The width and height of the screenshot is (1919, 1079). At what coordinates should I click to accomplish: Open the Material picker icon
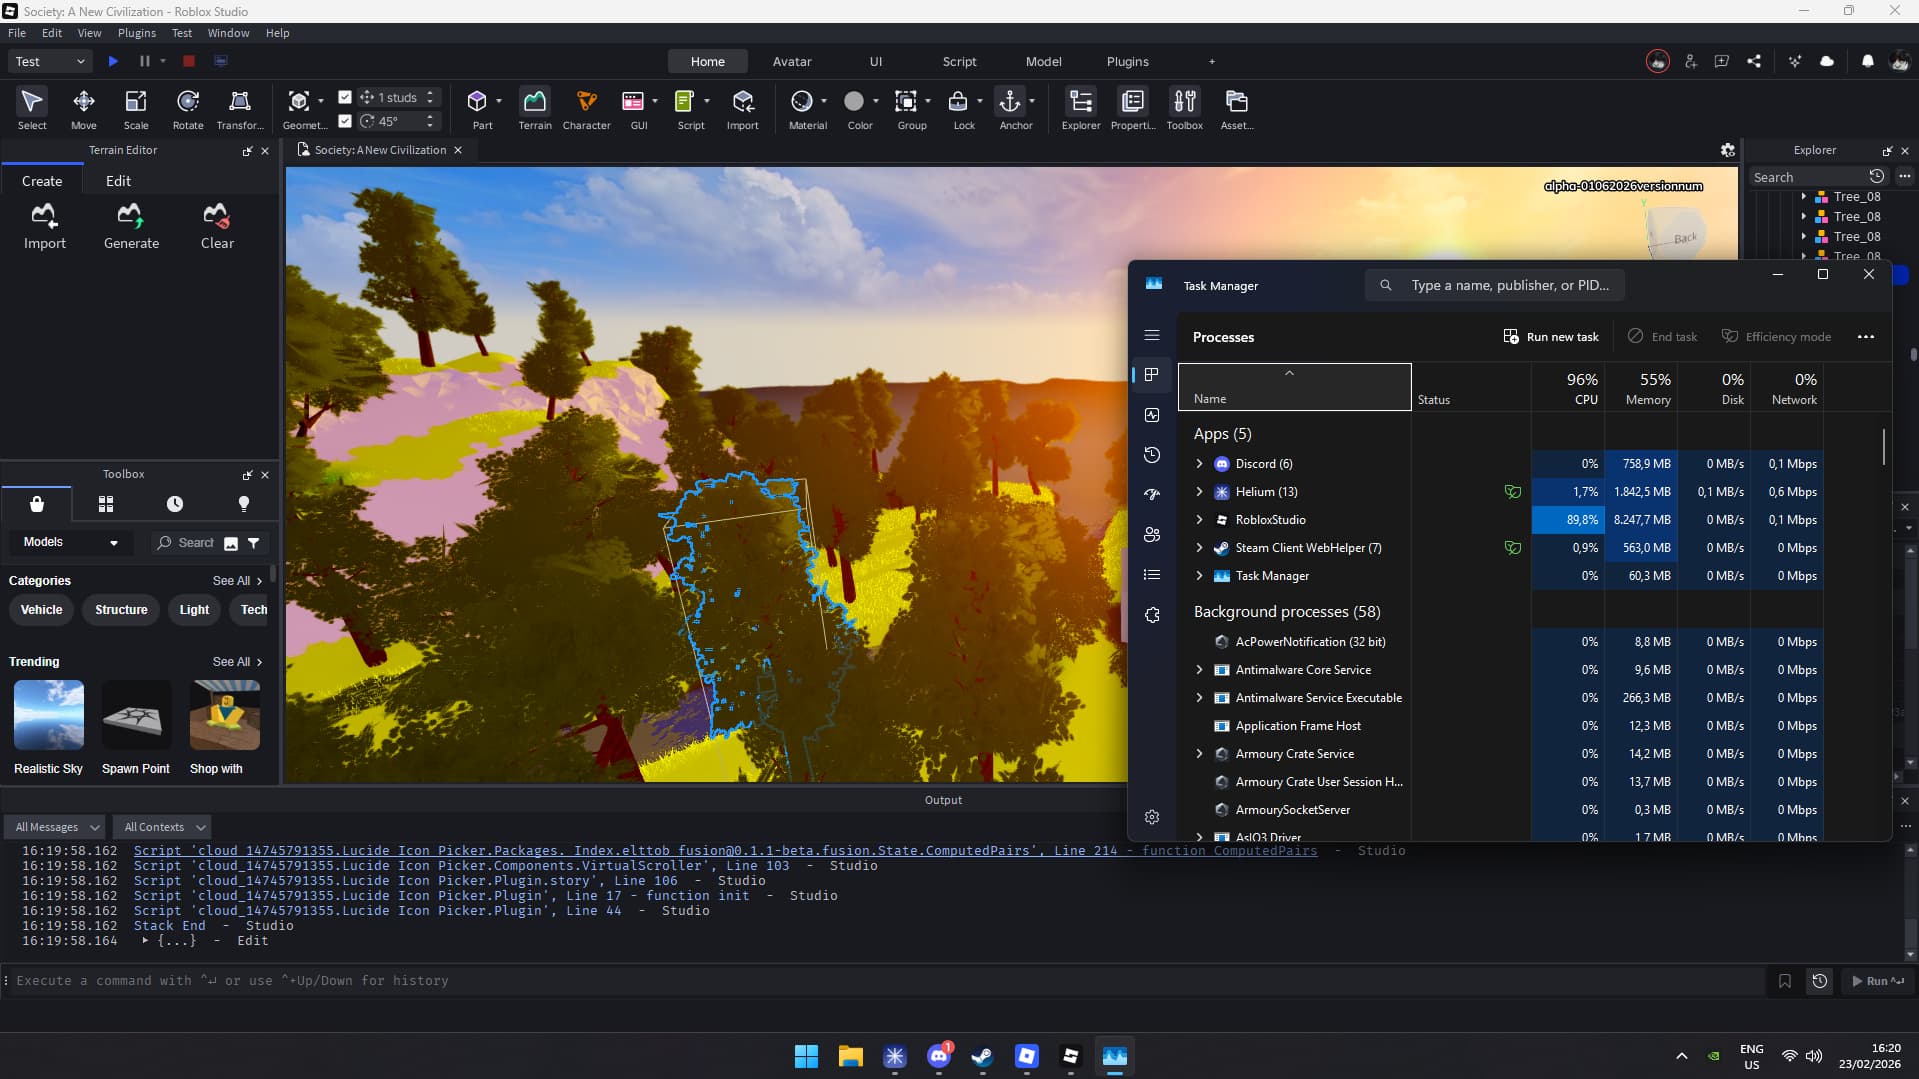802,101
